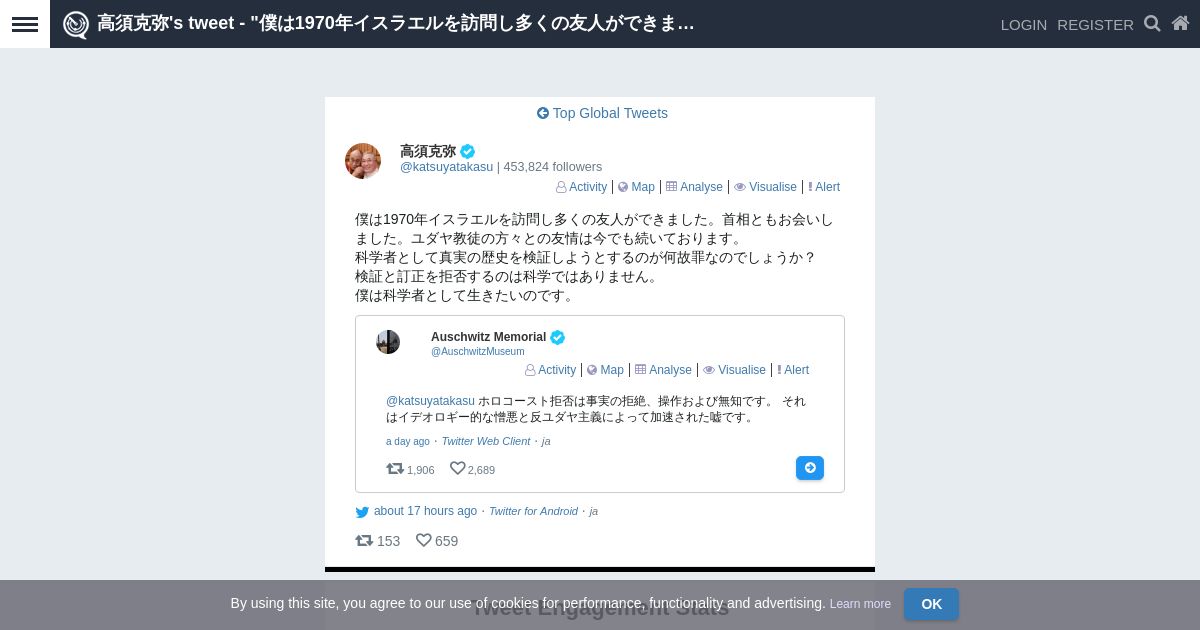
Task: Open quoted tweet via blue arrow button
Action: click(810, 468)
